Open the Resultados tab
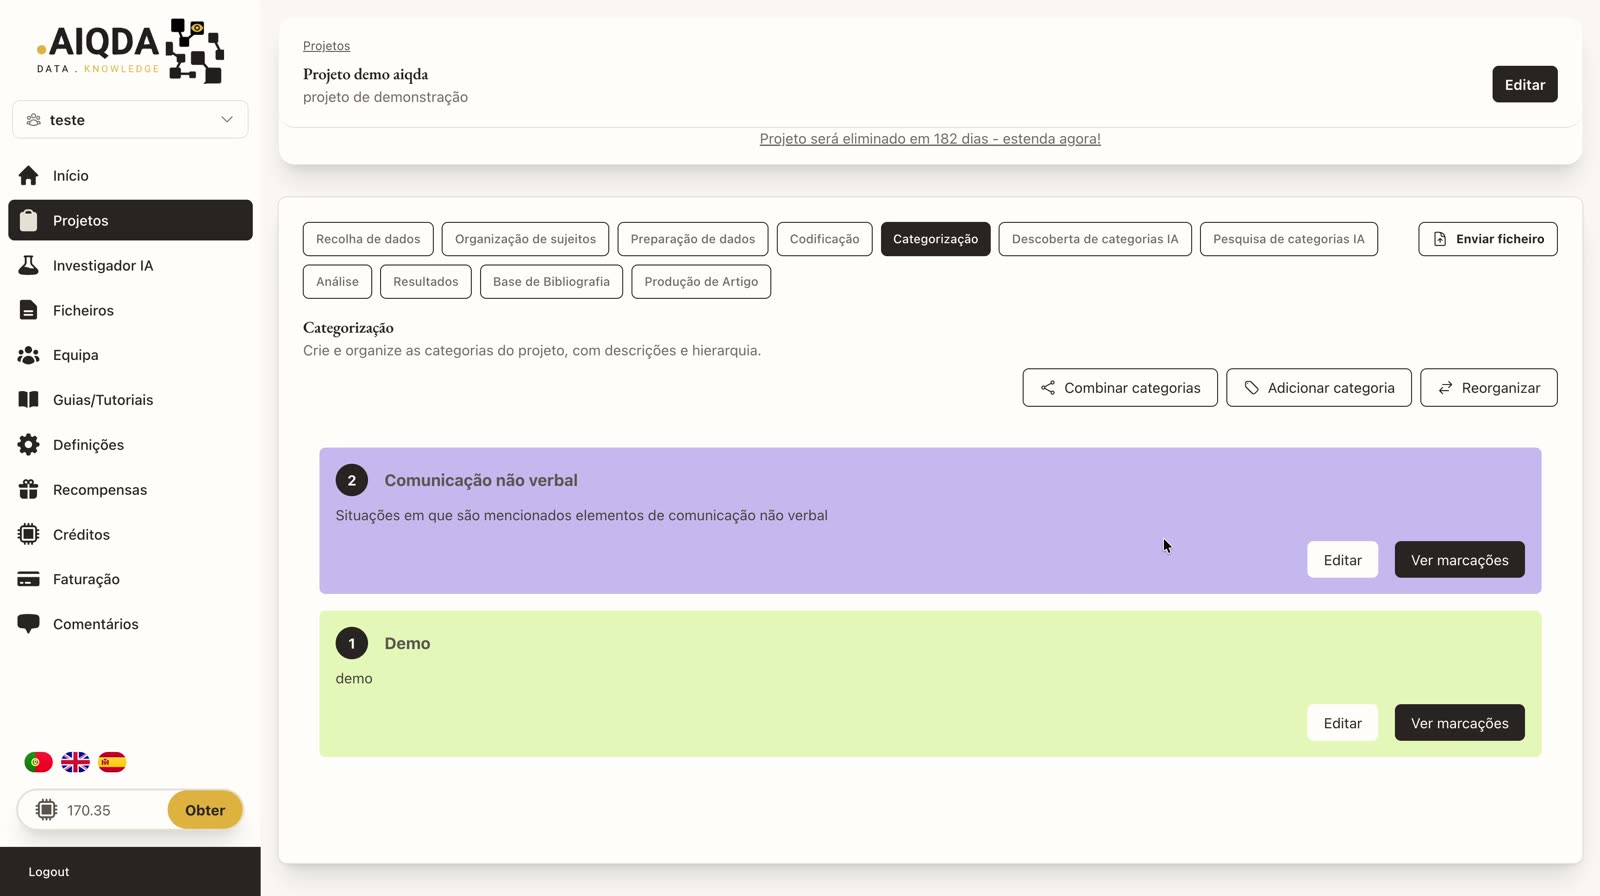This screenshot has height=896, width=1600. coord(426,282)
